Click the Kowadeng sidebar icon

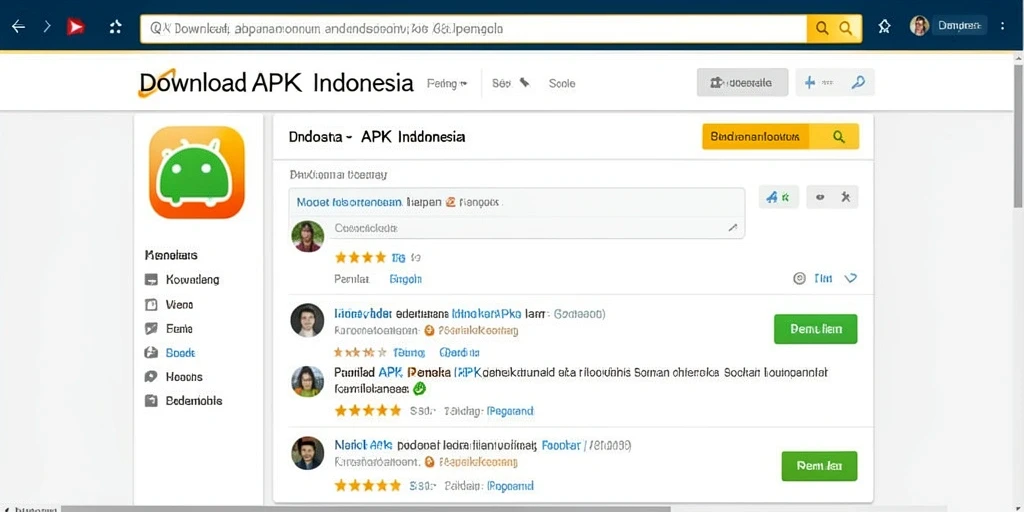151,280
